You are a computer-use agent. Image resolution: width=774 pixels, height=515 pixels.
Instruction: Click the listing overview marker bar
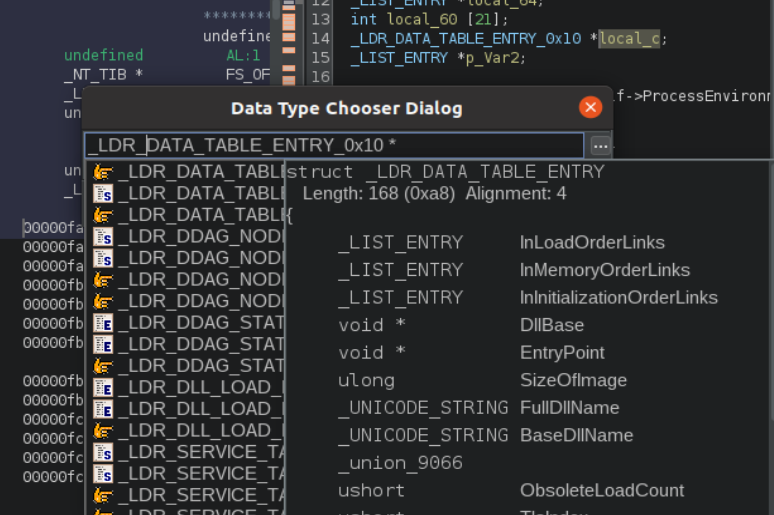288,40
